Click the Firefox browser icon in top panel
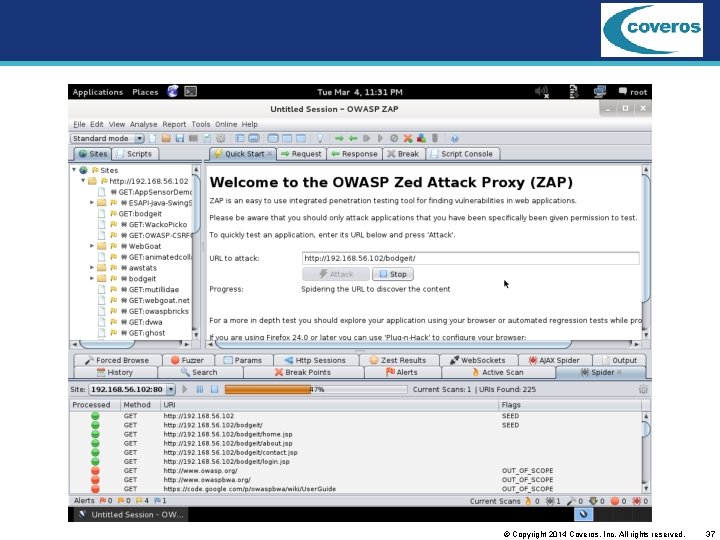The height and width of the screenshot is (540, 720). coord(173,91)
